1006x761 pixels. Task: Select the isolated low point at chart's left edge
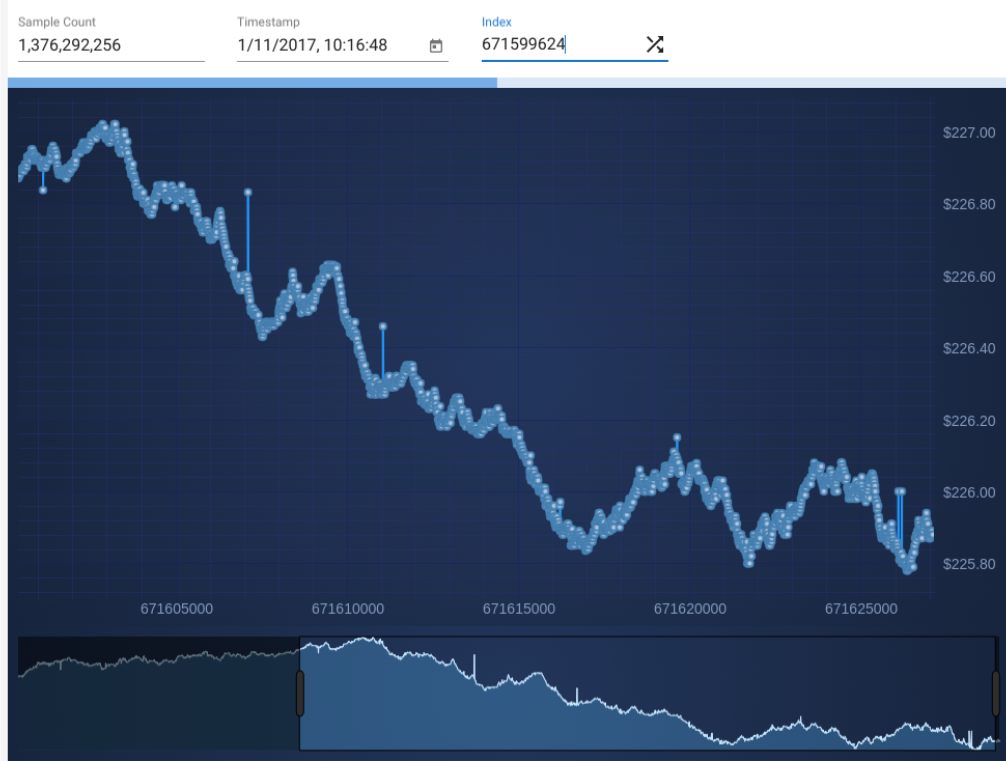[x=43, y=189]
